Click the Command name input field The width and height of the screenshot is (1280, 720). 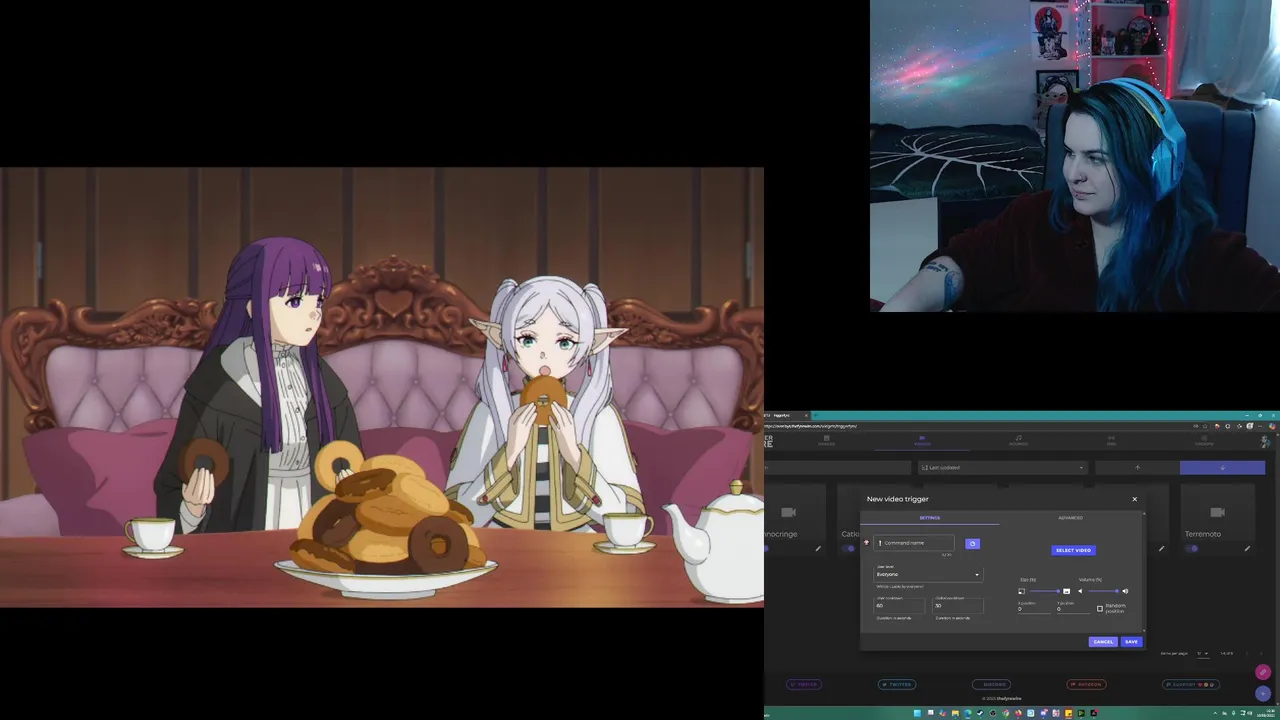click(x=914, y=543)
